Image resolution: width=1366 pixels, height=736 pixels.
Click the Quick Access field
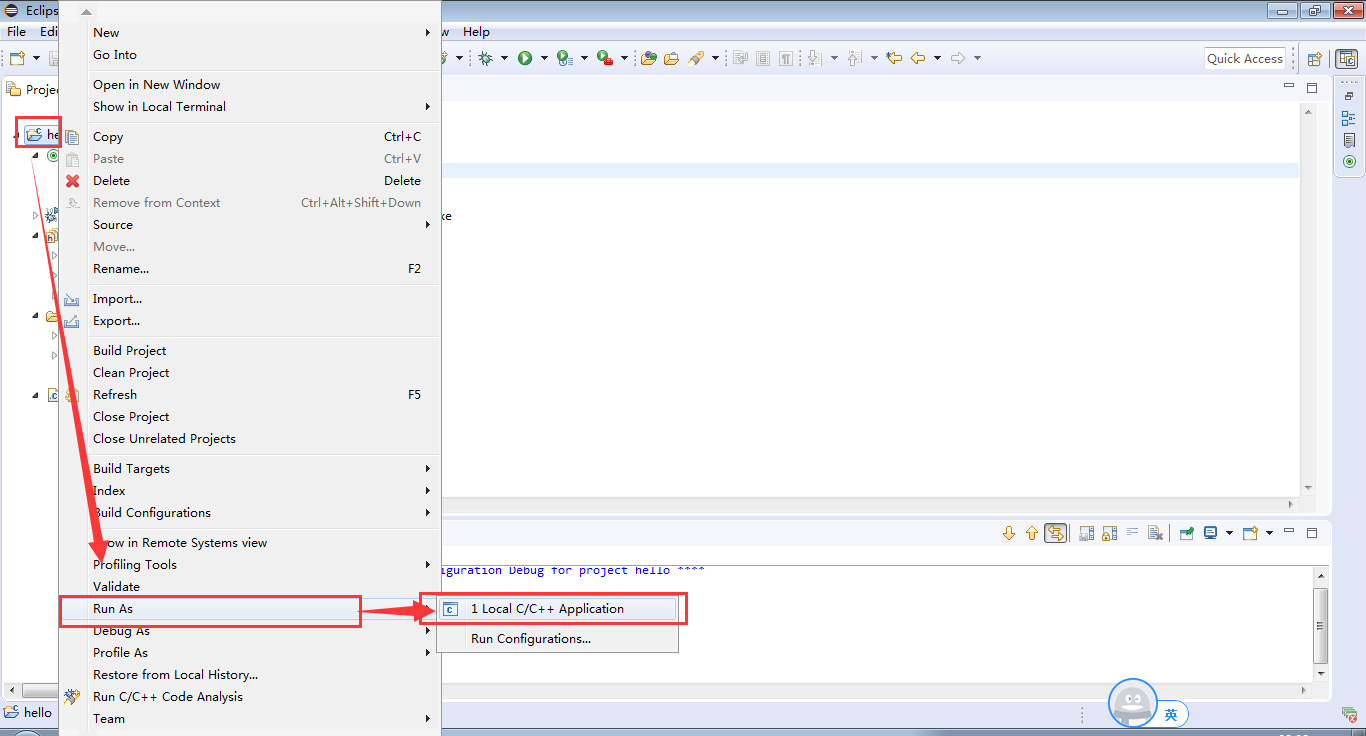point(1244,58)
